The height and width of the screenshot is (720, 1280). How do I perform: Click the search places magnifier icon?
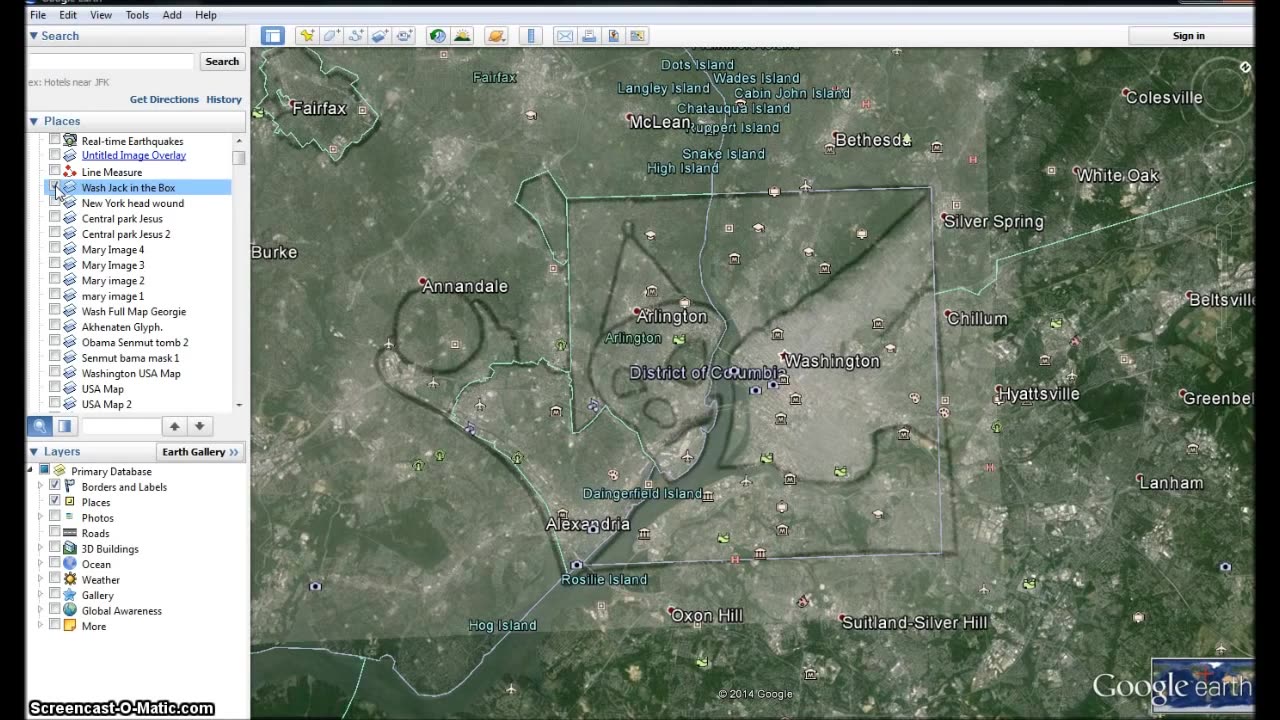[x=40, y=426]
